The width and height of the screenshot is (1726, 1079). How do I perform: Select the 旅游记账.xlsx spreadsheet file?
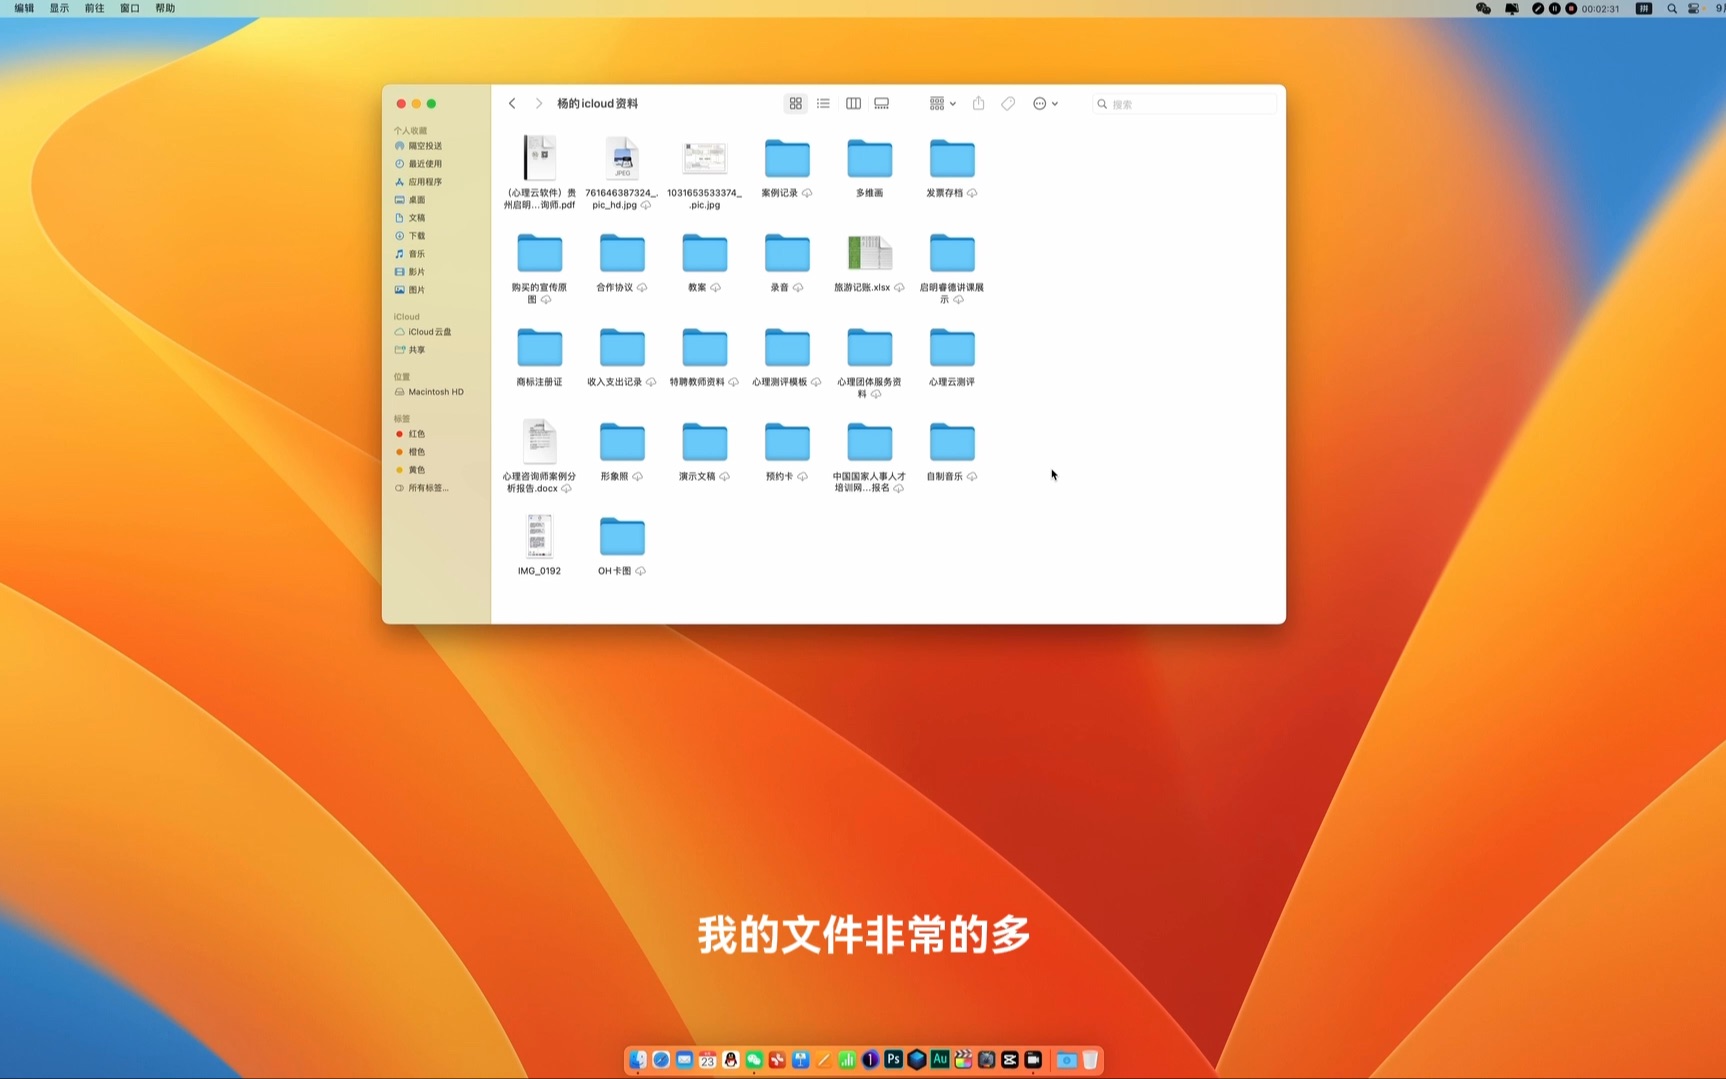click(x=870, y=254)
